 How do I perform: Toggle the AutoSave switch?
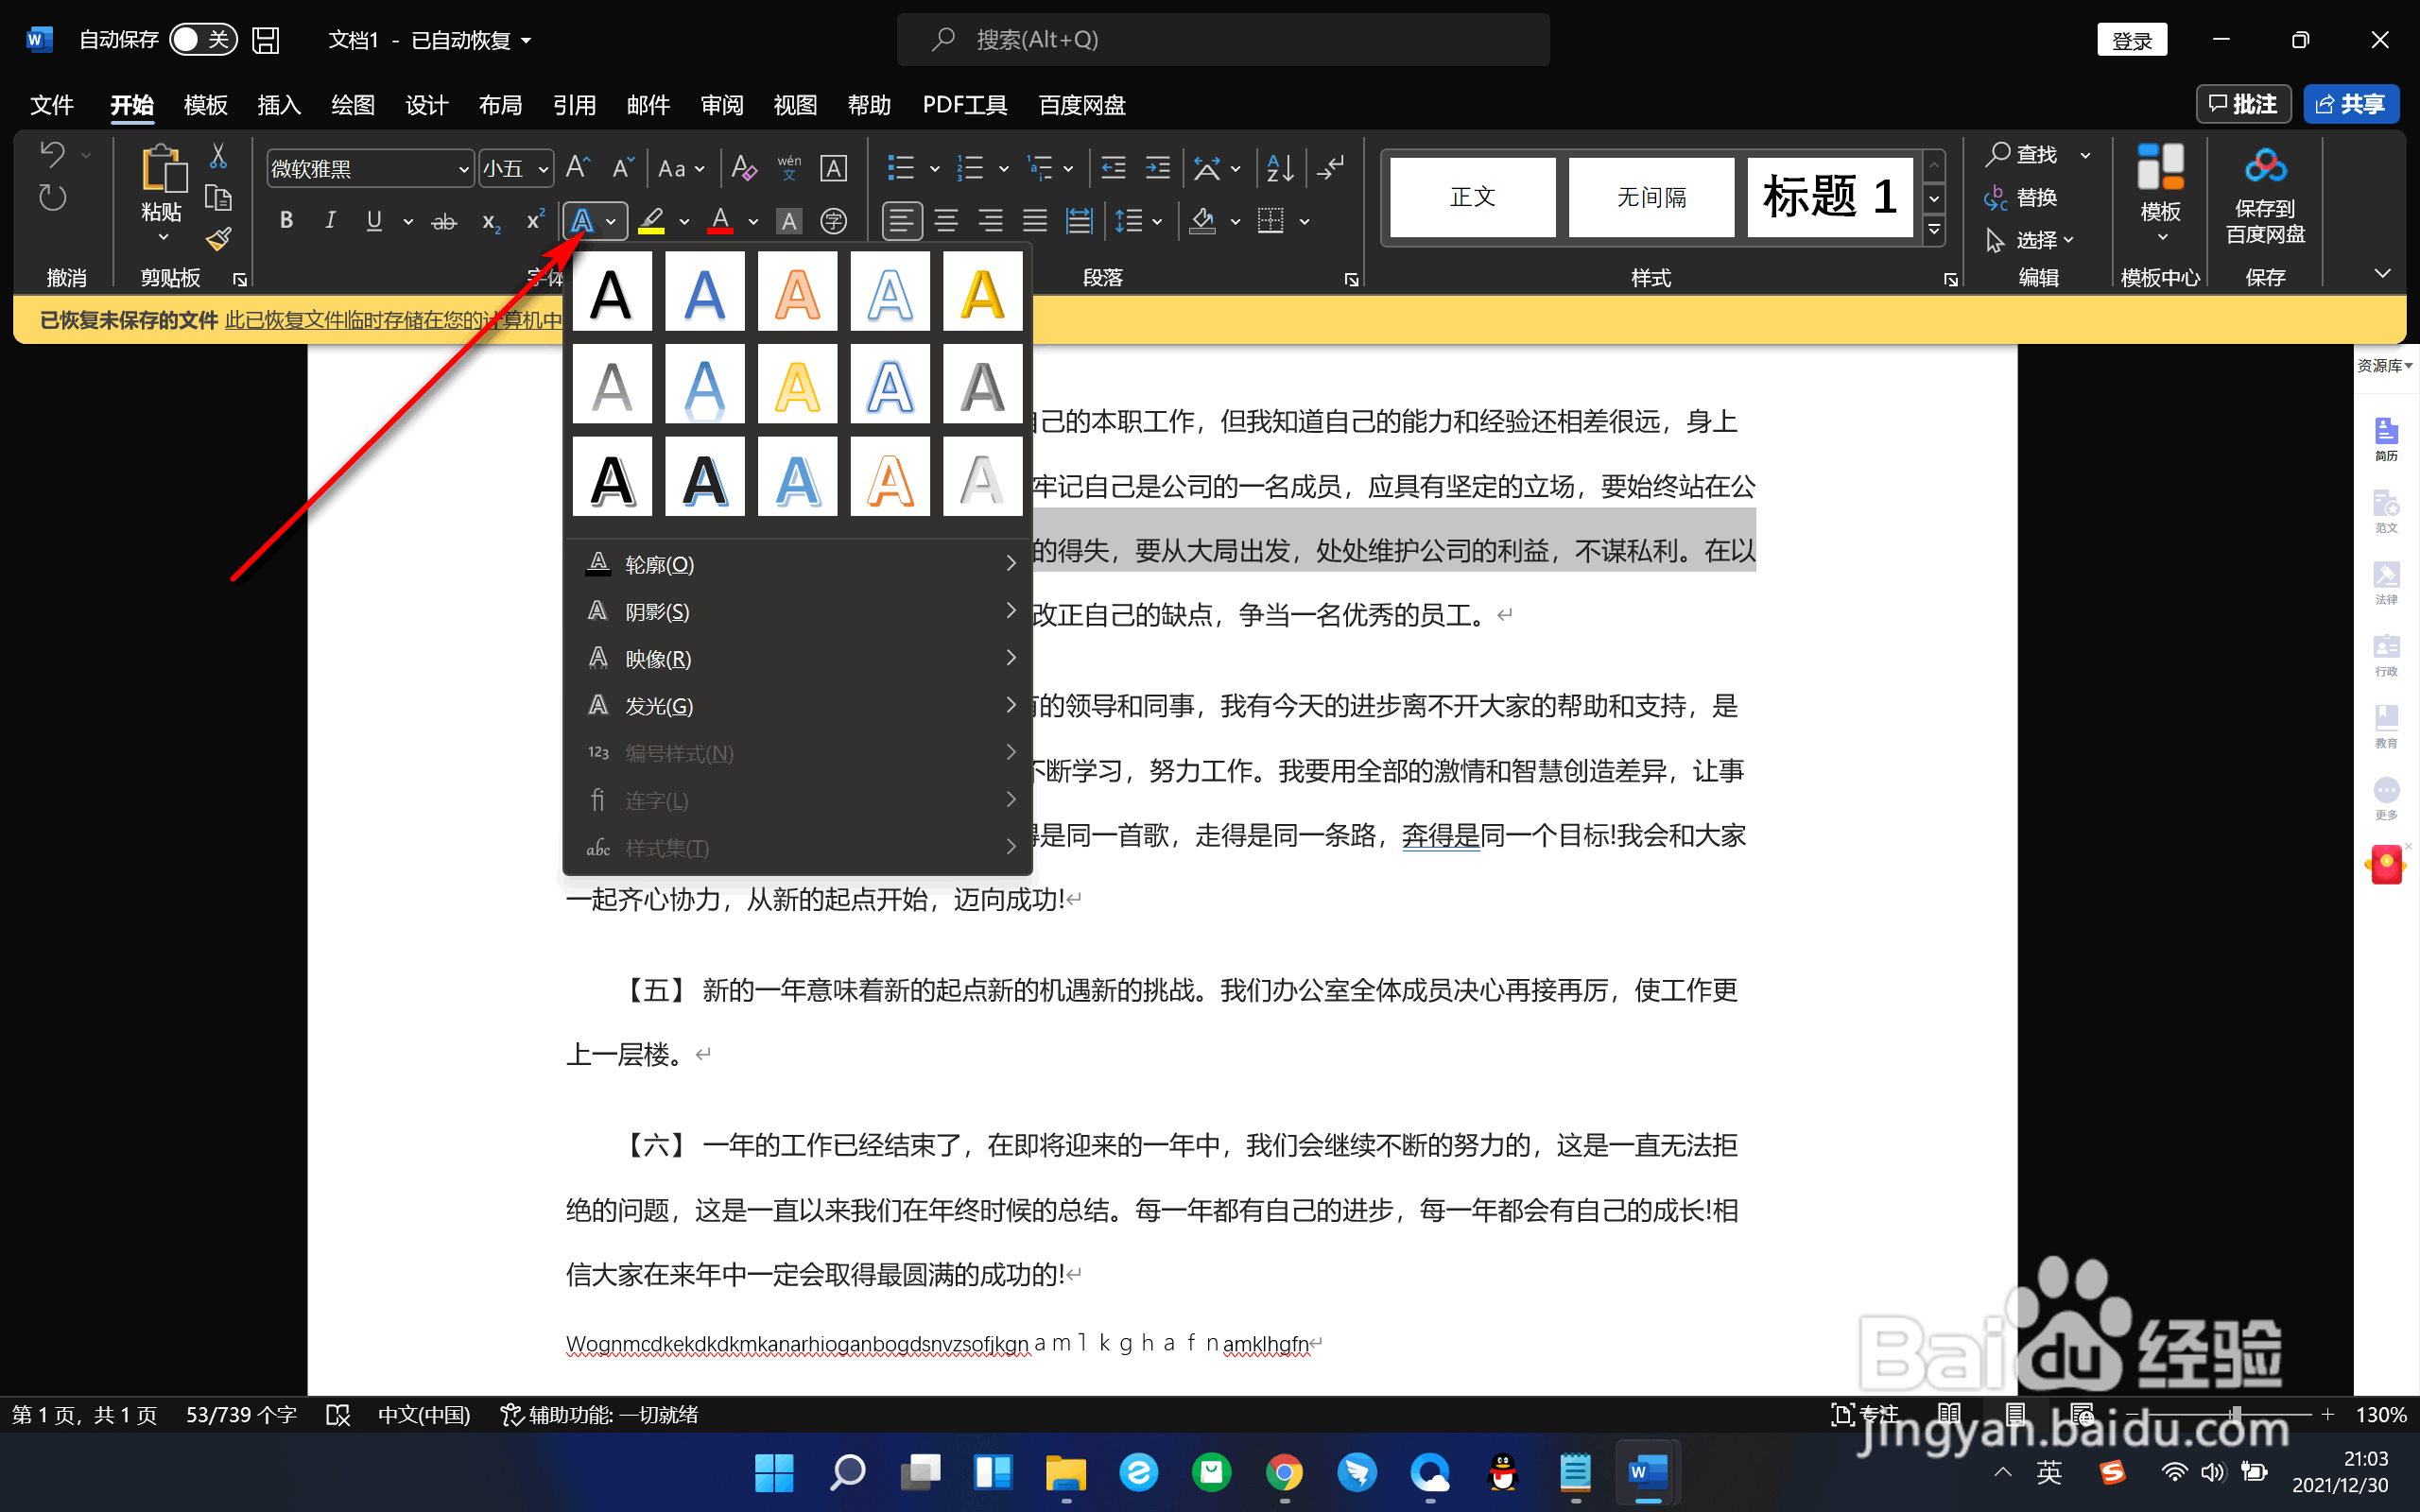tap(203, 40)
